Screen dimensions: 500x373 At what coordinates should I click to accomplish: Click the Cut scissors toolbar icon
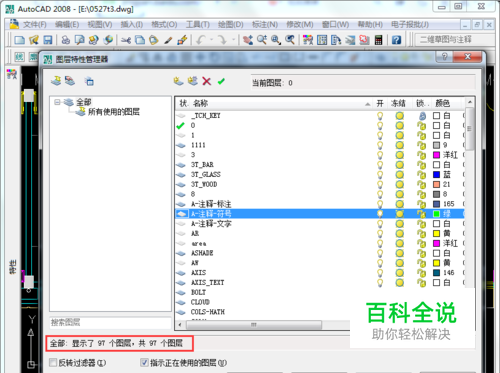pyautogui.click(x=126, y=40)
